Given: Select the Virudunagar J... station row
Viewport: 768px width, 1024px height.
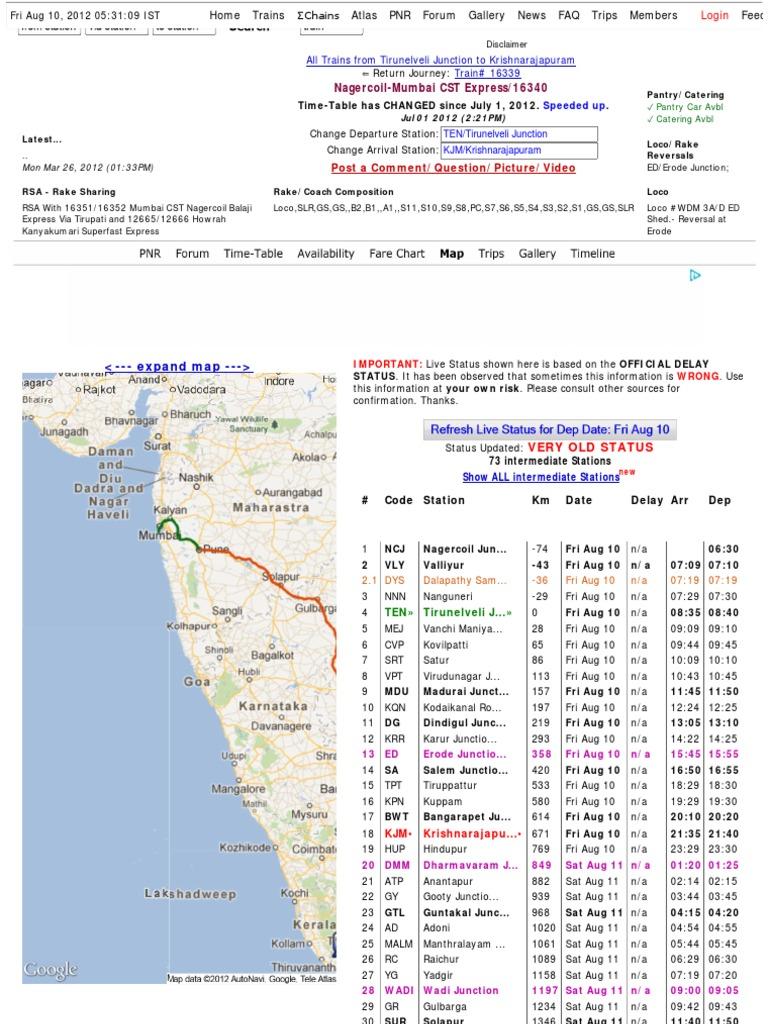Looking at the screenshot, I should pos(550,676).
